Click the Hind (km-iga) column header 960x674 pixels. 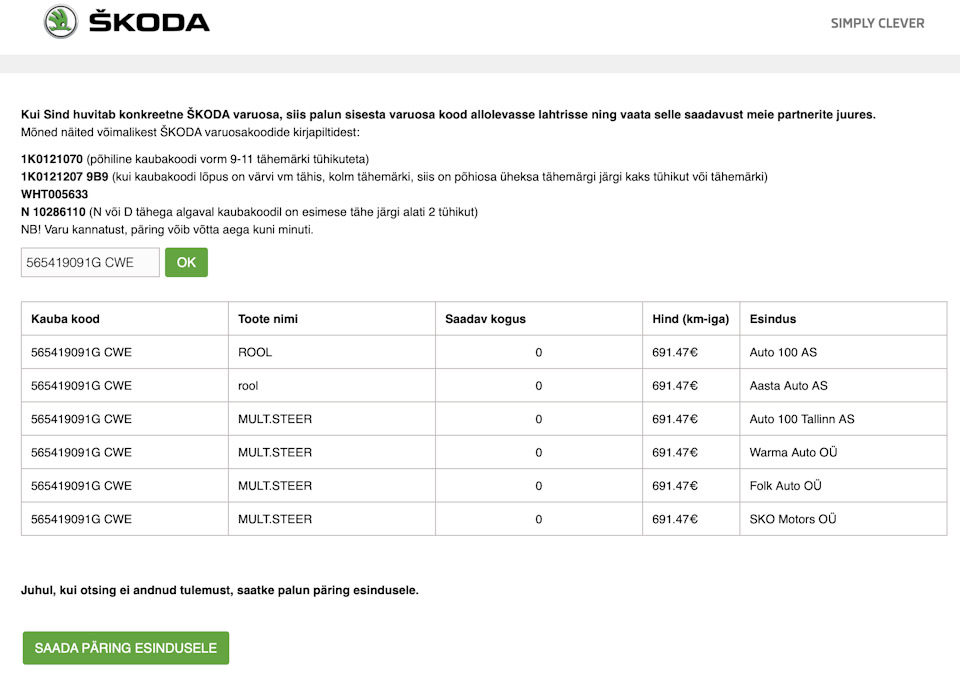pos(690,318)
